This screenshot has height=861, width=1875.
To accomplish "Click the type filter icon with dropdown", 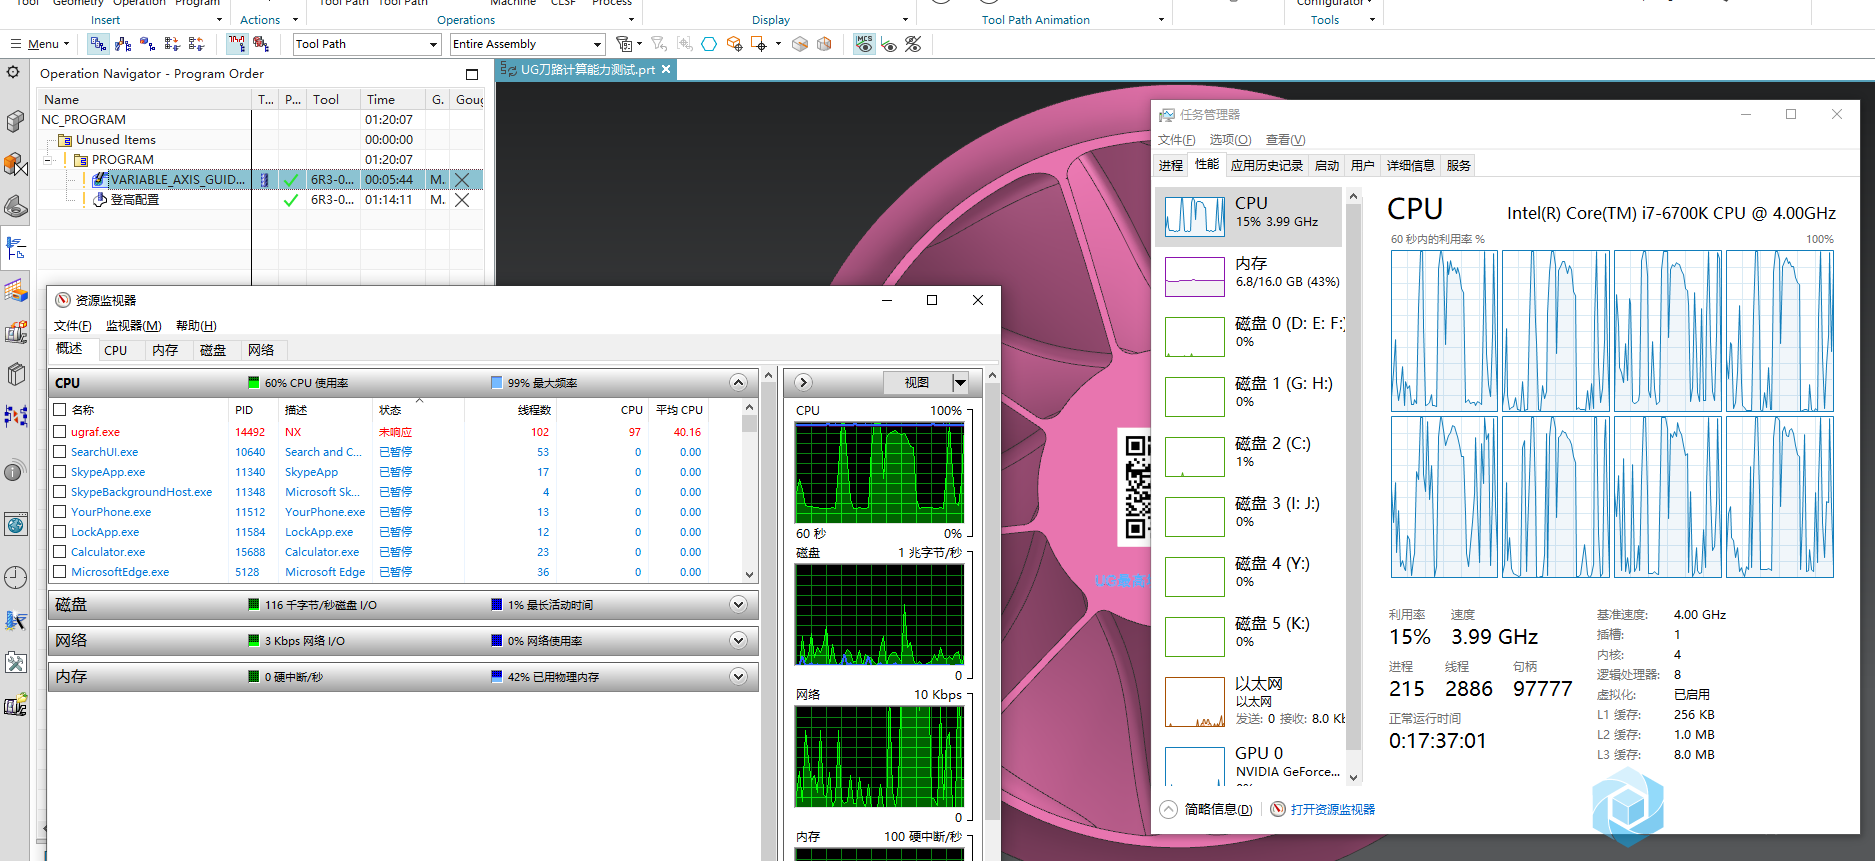I will tap(629, 44).
